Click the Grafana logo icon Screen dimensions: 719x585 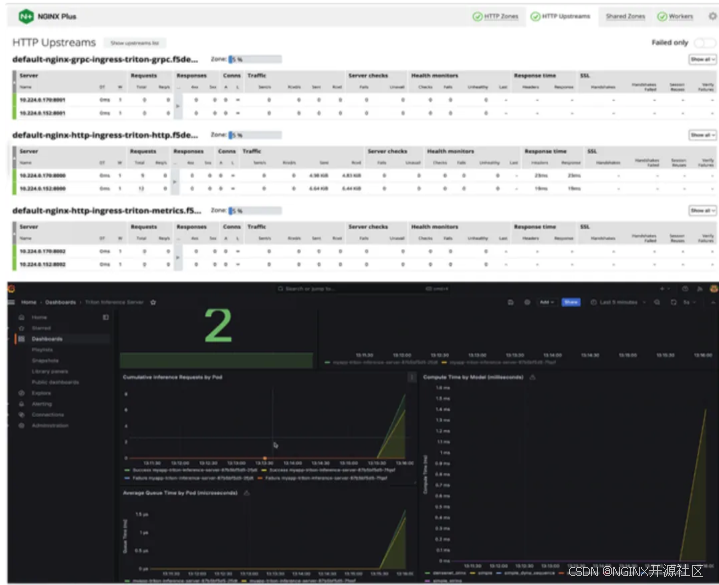click(11, 288)
